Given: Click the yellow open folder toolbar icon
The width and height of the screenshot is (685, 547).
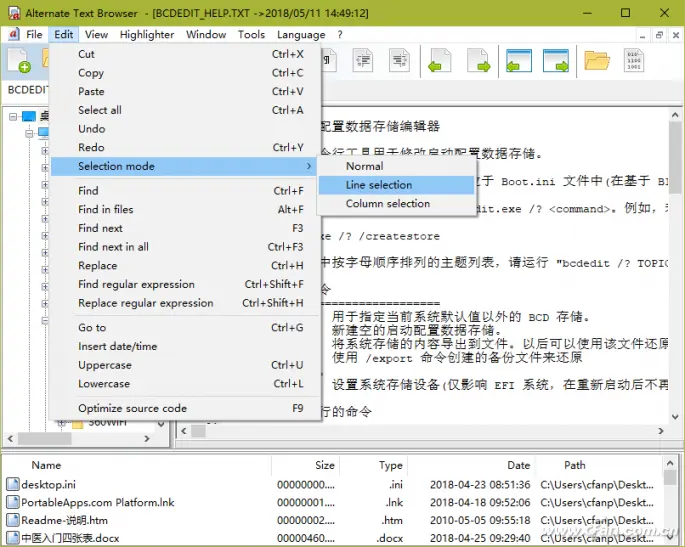Looking at the screenshot, I should (597, 62).
